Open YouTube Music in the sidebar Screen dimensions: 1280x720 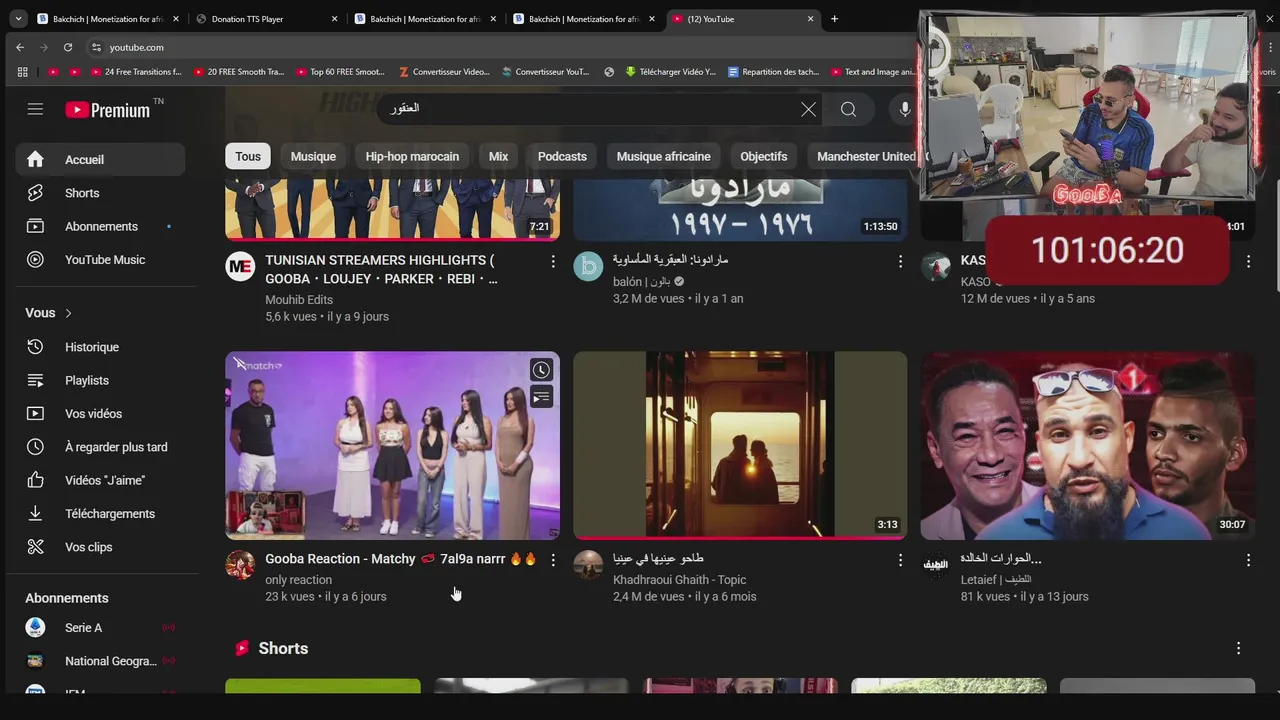(x=100, y=259)
